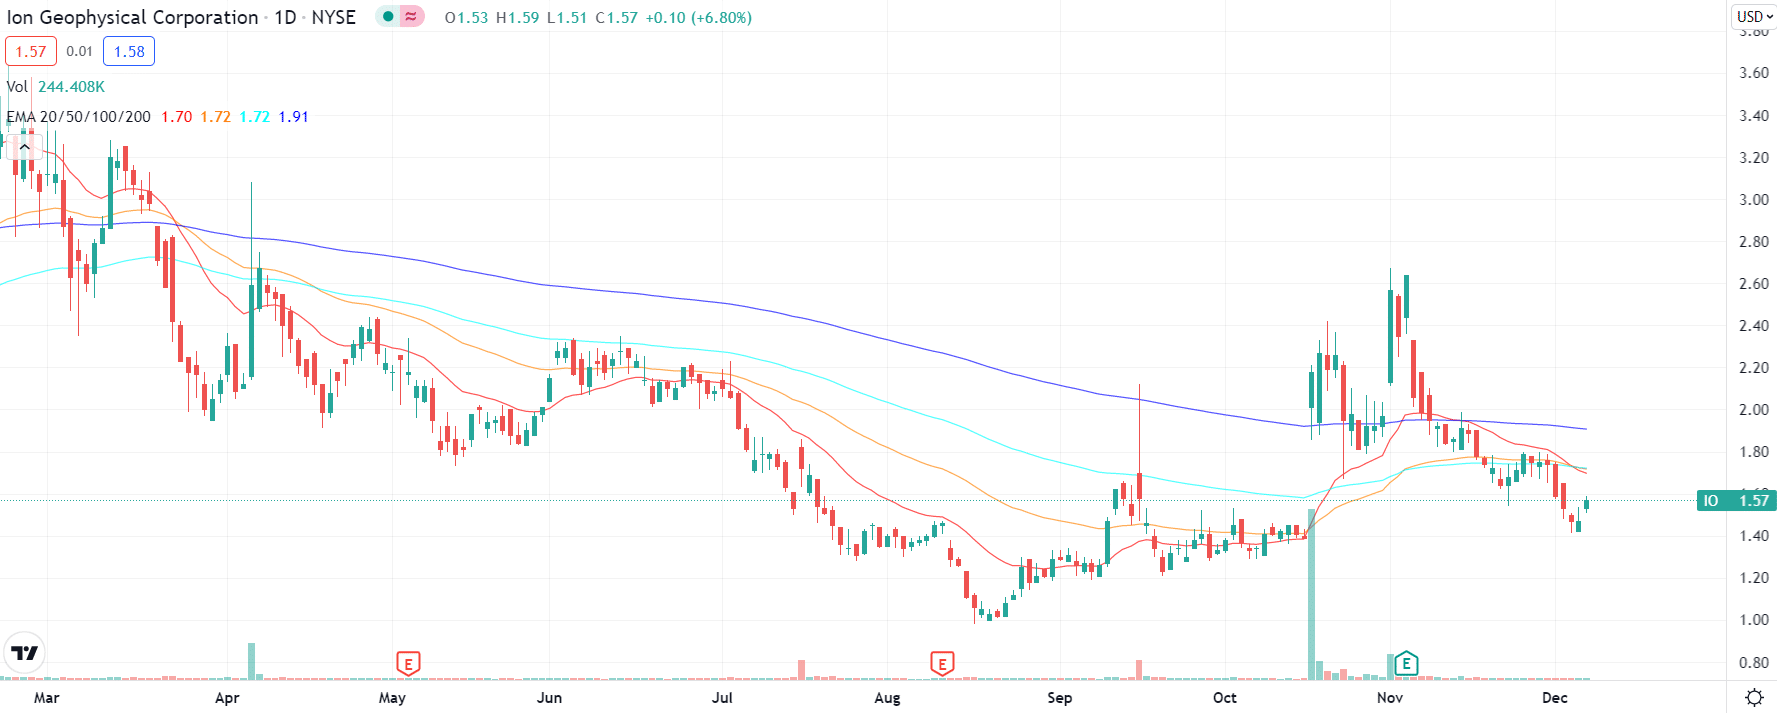The width and height of the screenshot is (1777, 713).
Task: Click the NYSE exchange label
Action: pos(334,17)
